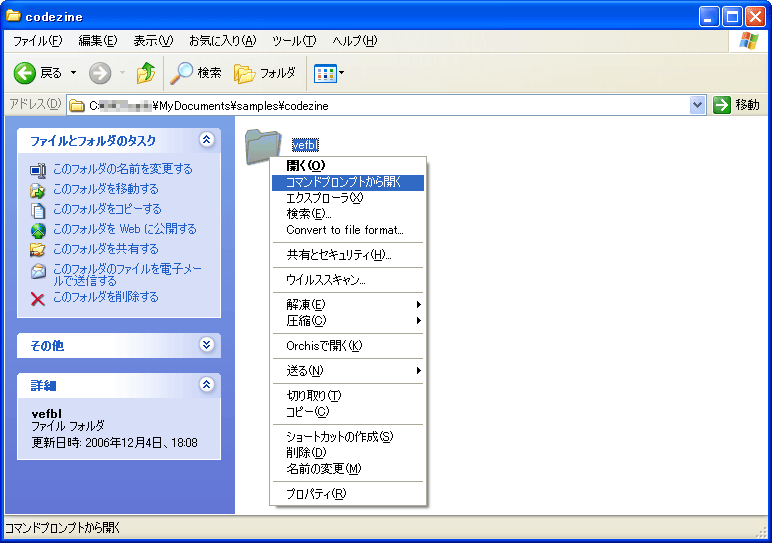Click the codezine title bar folder icon

13,16
